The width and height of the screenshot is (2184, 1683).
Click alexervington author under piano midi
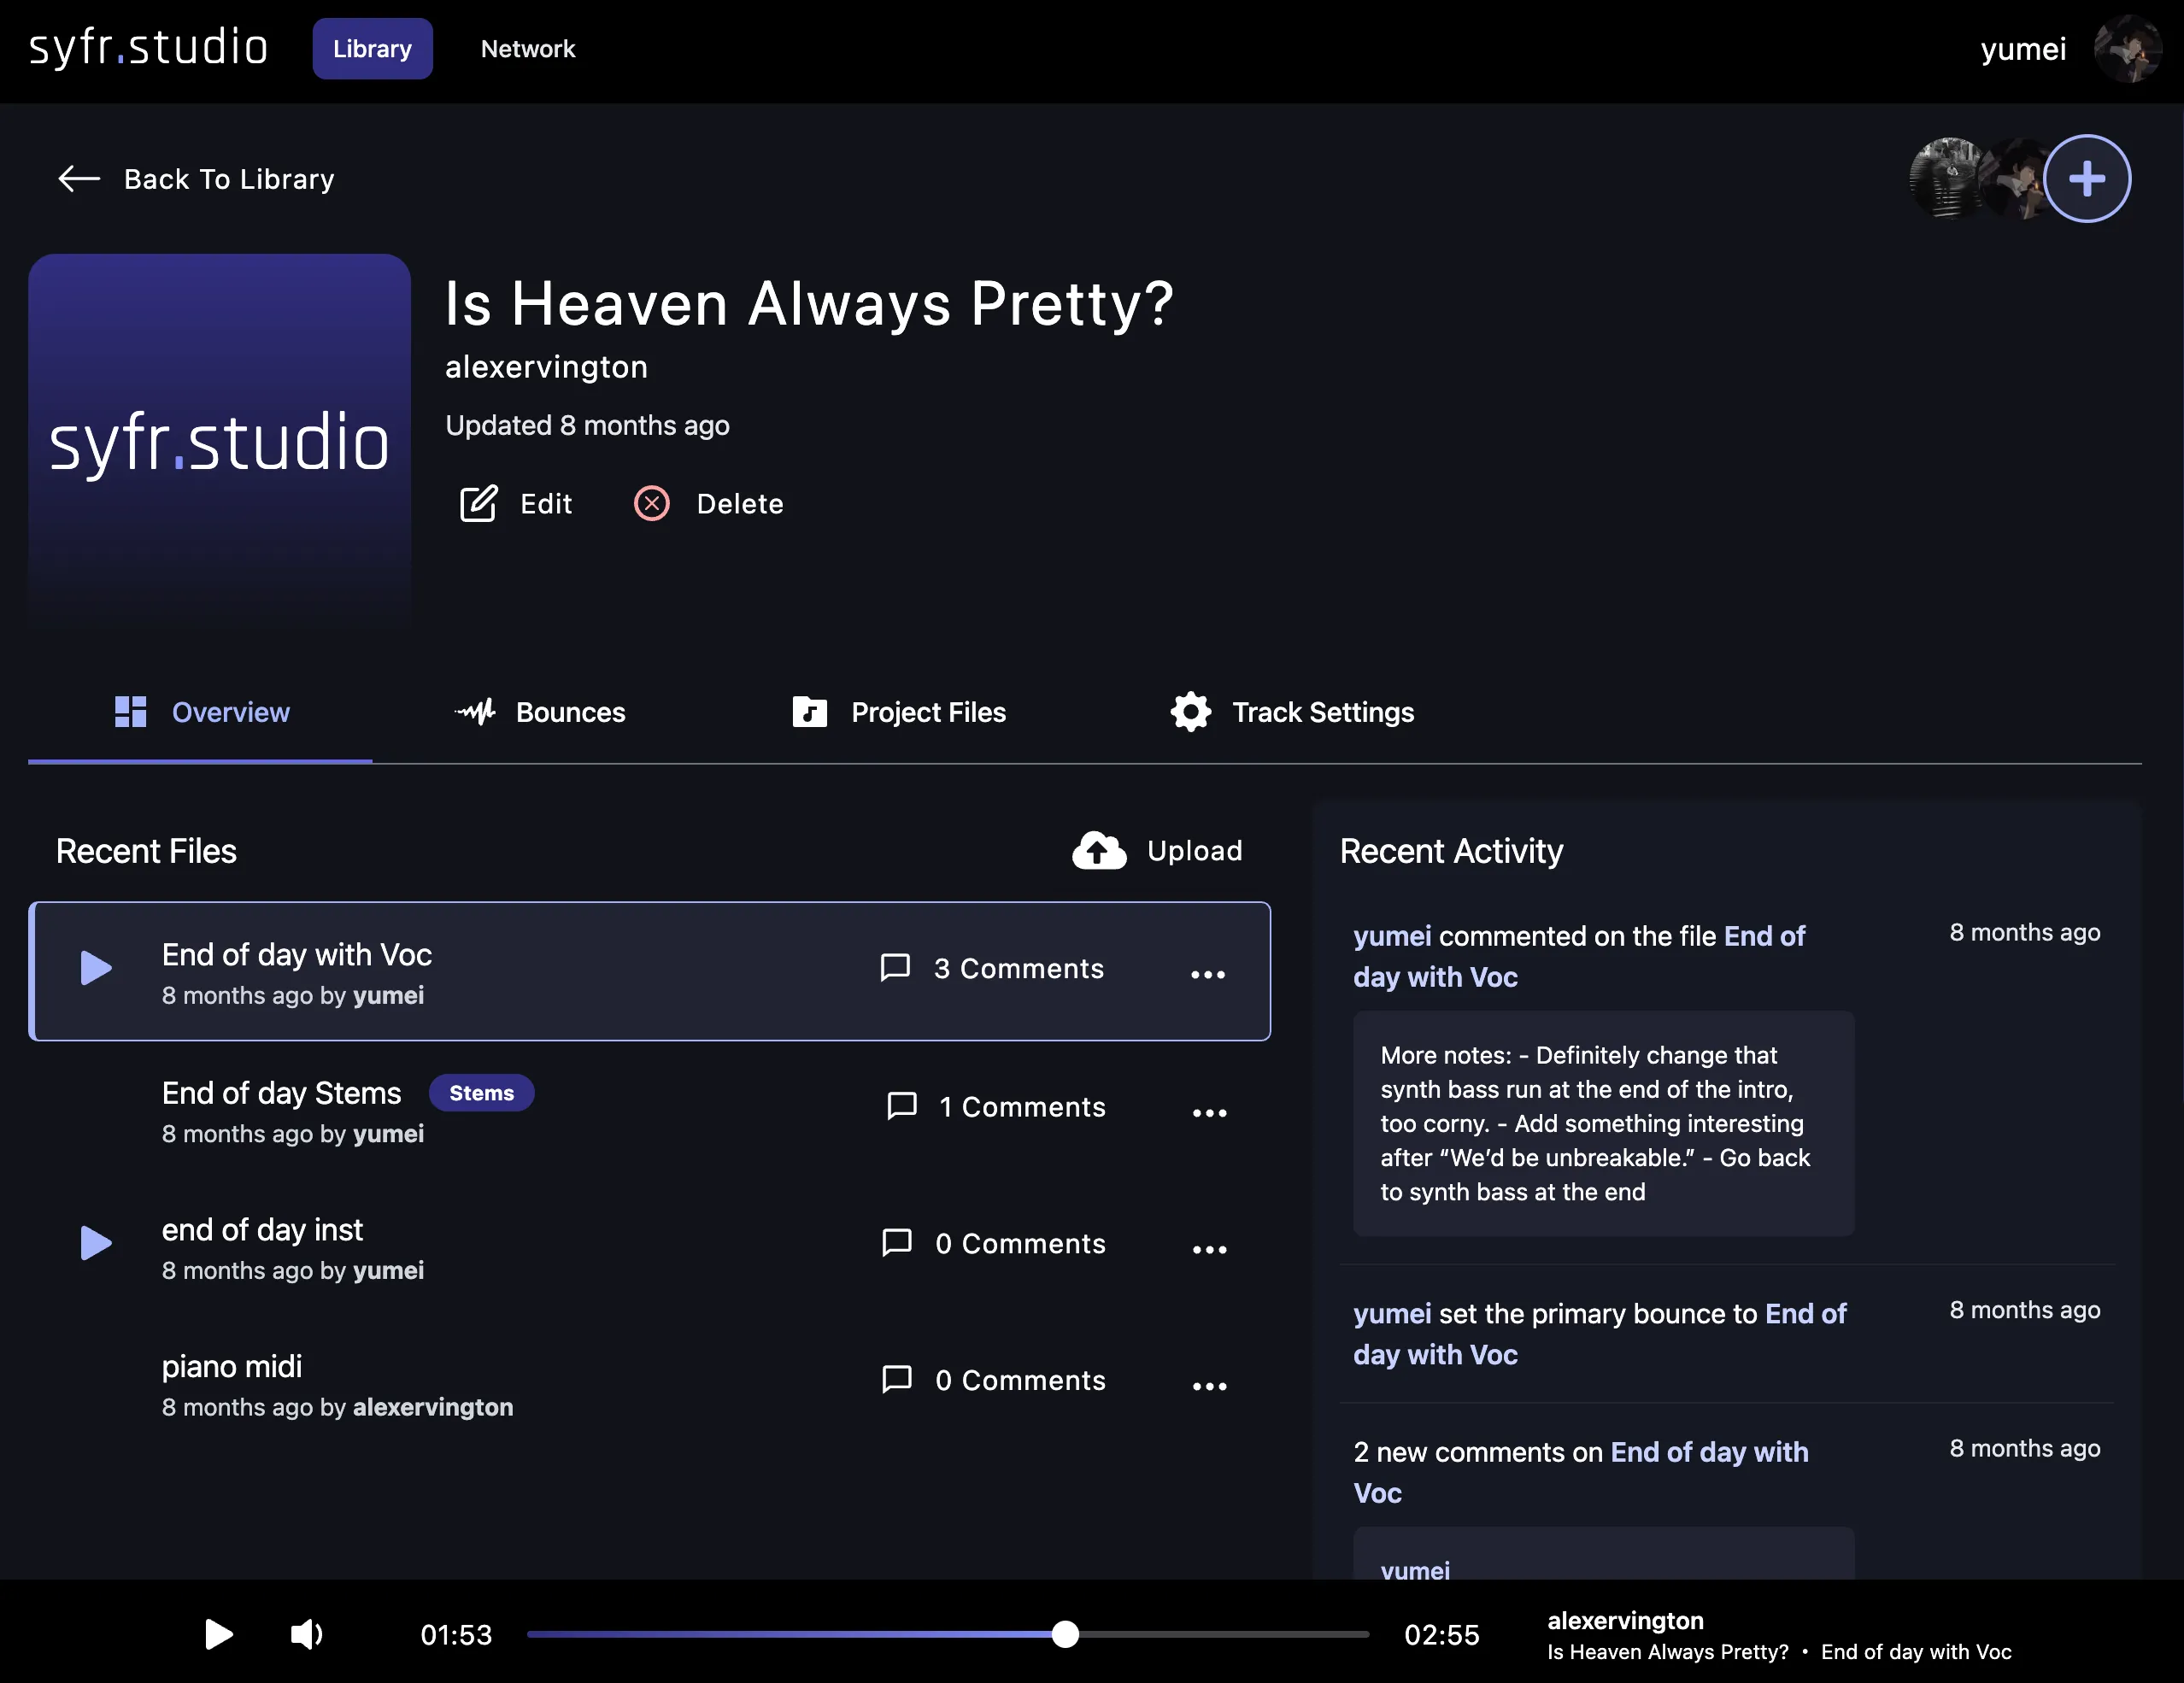pyautogui.click(x=433, y=1407)
